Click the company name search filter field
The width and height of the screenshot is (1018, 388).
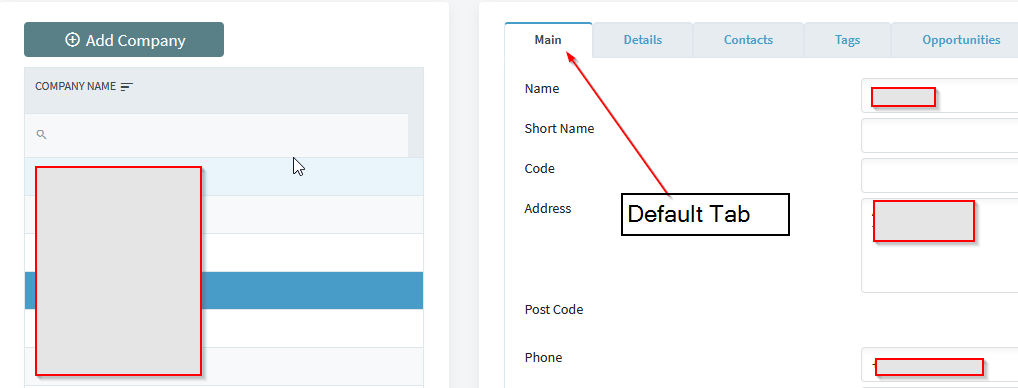coord(217,135)
